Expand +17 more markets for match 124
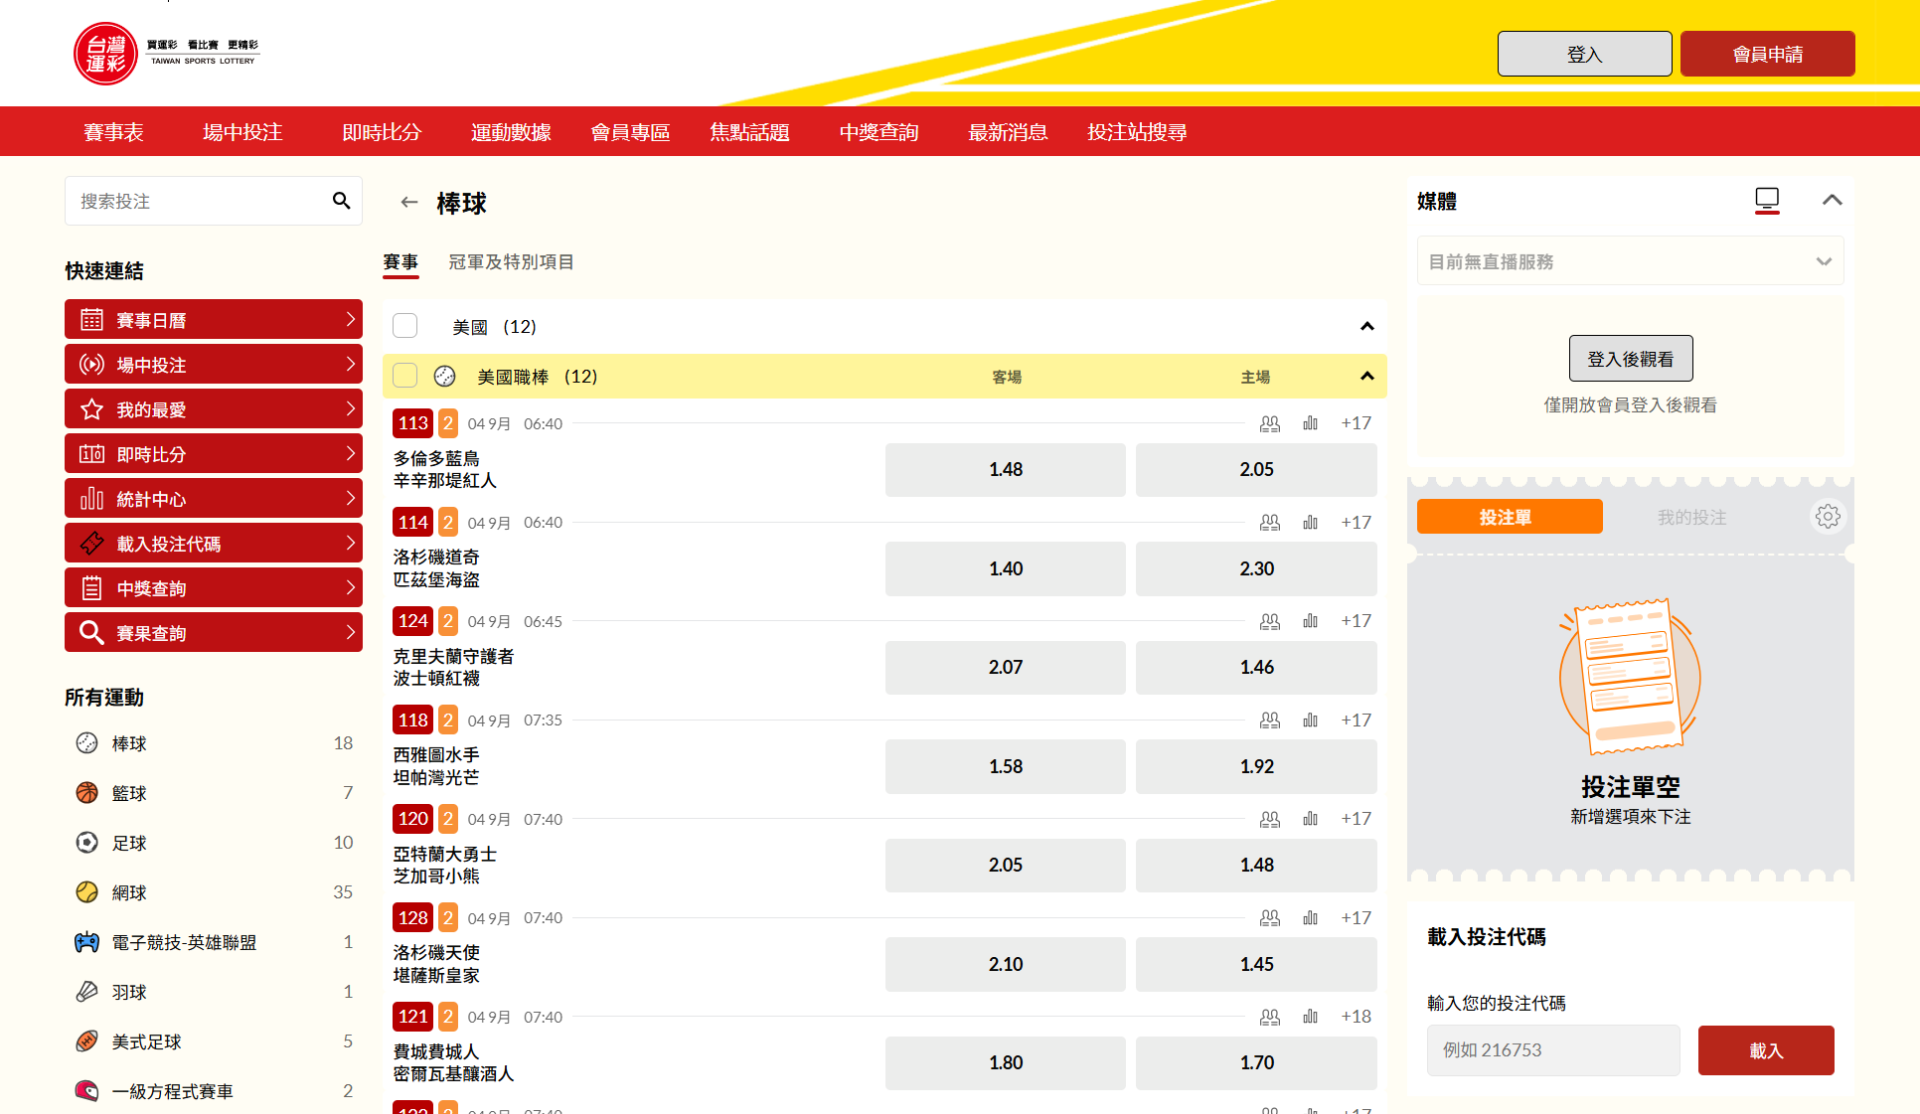 coord(1356,622)
